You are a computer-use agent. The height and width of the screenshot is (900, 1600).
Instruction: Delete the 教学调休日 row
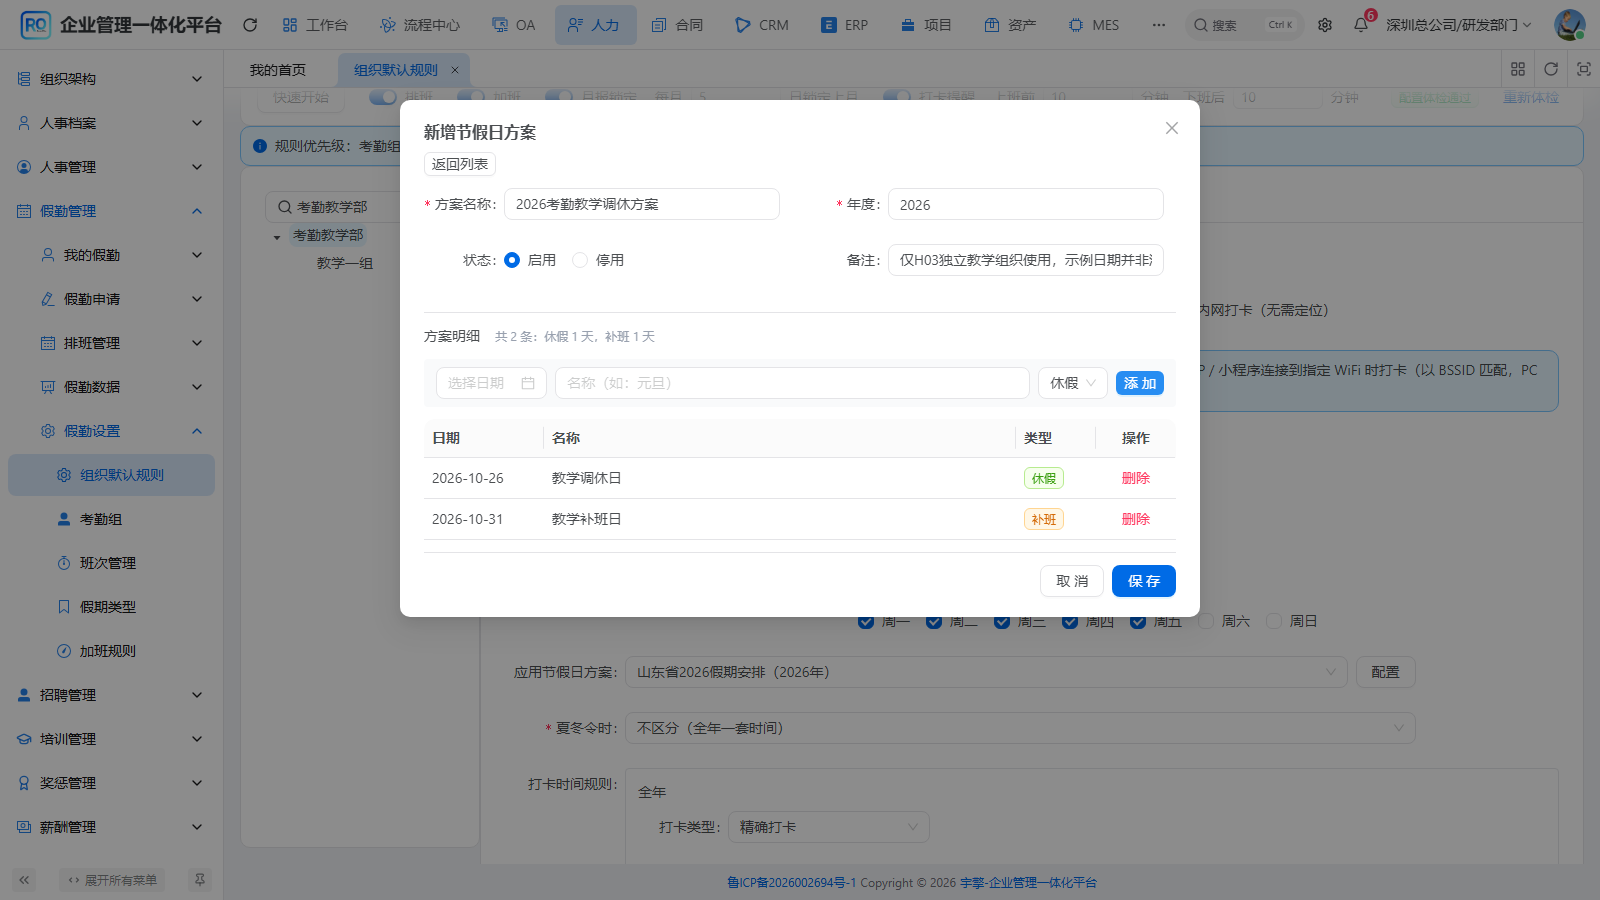1136,478
